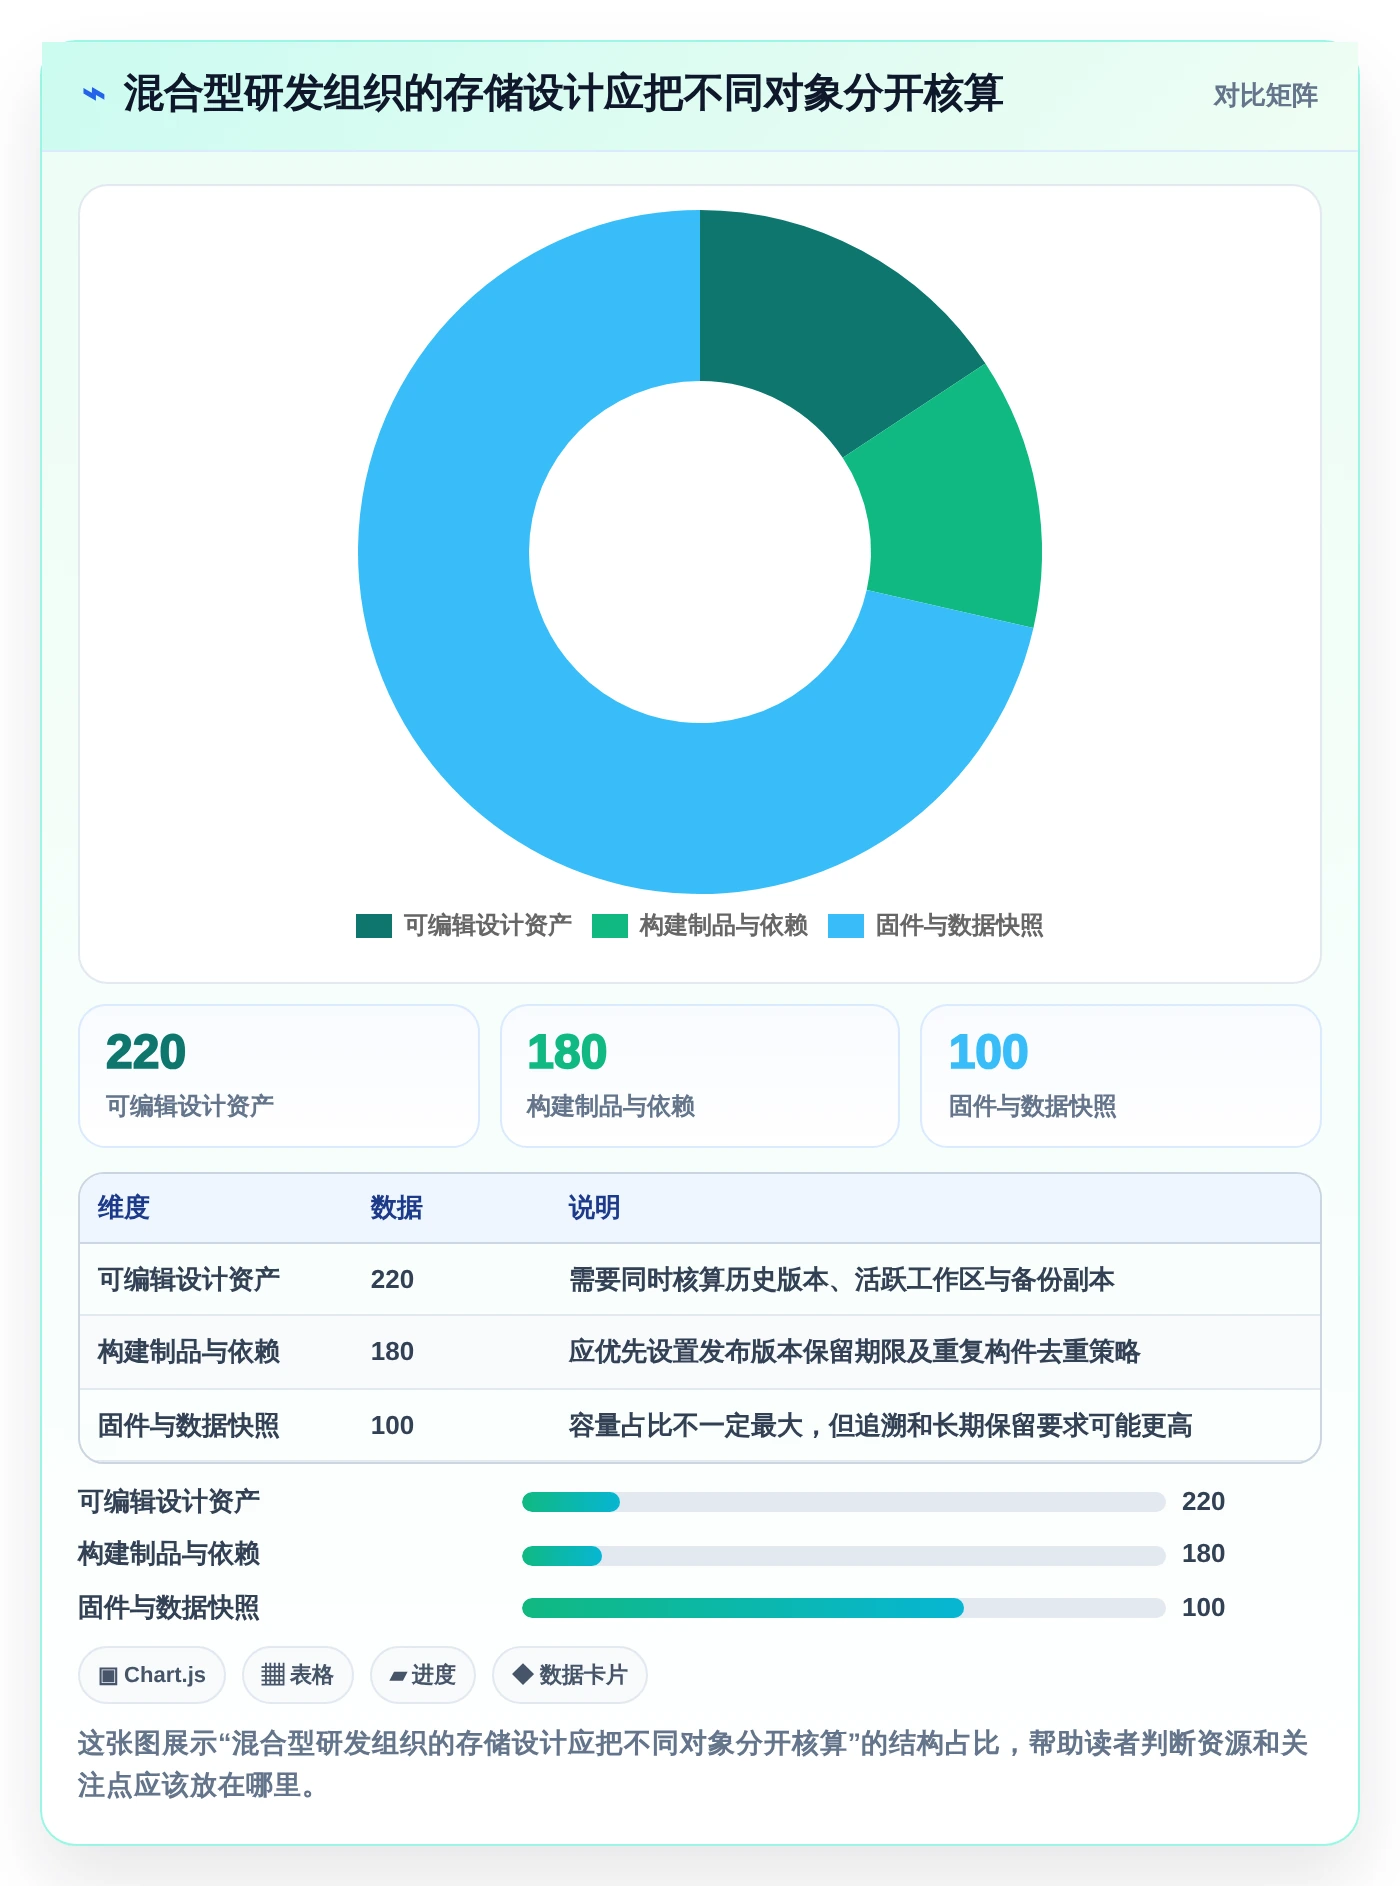Click the 维度 column header

pyautogui.click(x=124, y=1208)
